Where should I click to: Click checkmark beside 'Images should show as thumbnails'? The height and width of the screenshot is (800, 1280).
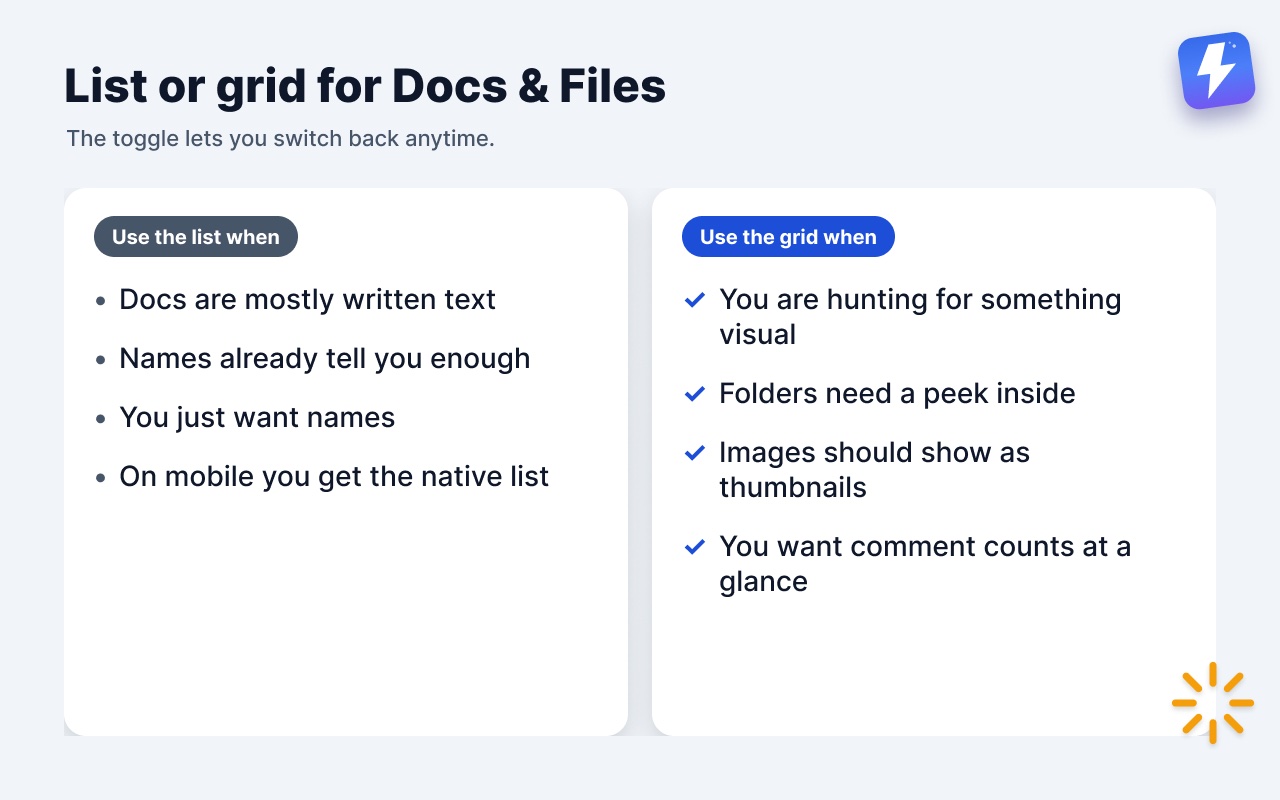click(694, 453)
